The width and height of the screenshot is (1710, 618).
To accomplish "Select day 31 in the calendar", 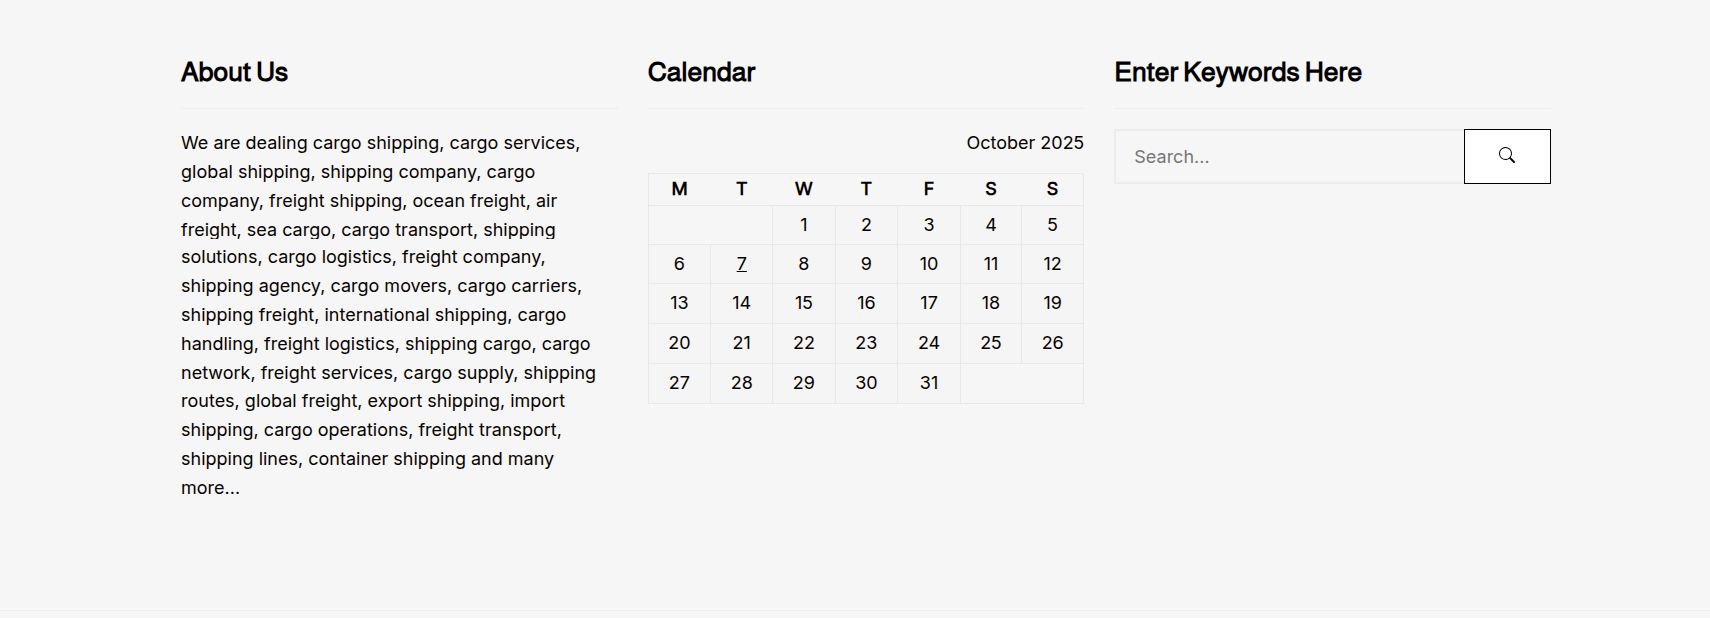I will (x=929, y=383).
